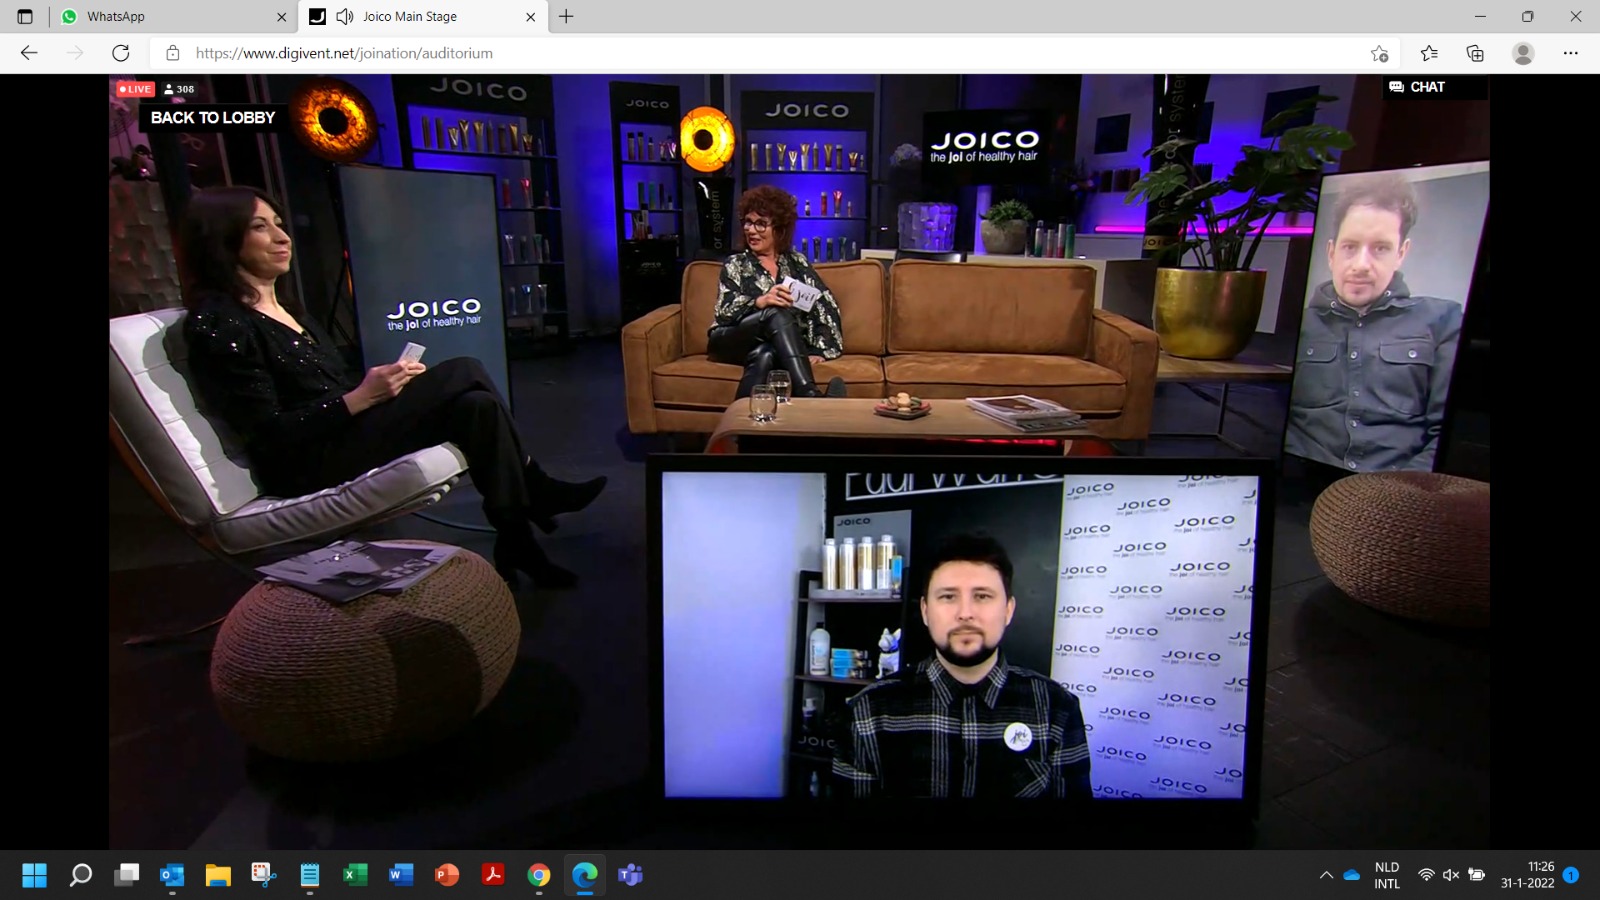This screenshot has height=900, width=1600.
Task: Mute the Joico Main Stage tab audio
Action: [345, 16]
